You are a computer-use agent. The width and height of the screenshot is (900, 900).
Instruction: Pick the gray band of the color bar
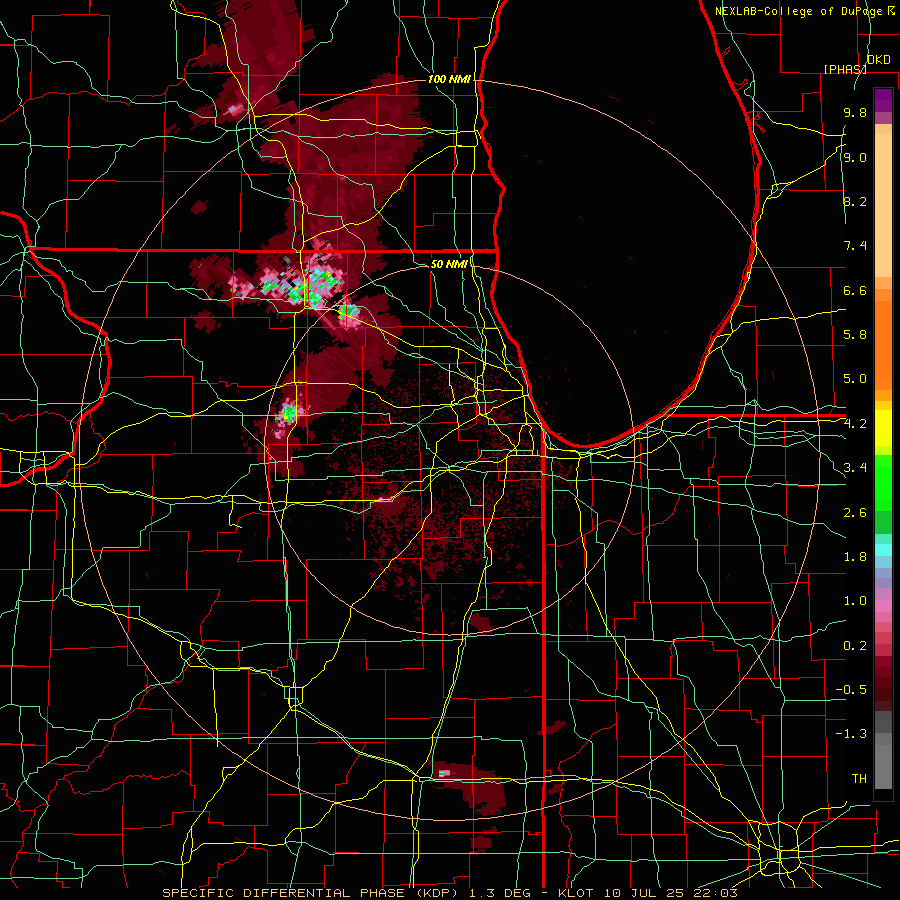(883, 752)
